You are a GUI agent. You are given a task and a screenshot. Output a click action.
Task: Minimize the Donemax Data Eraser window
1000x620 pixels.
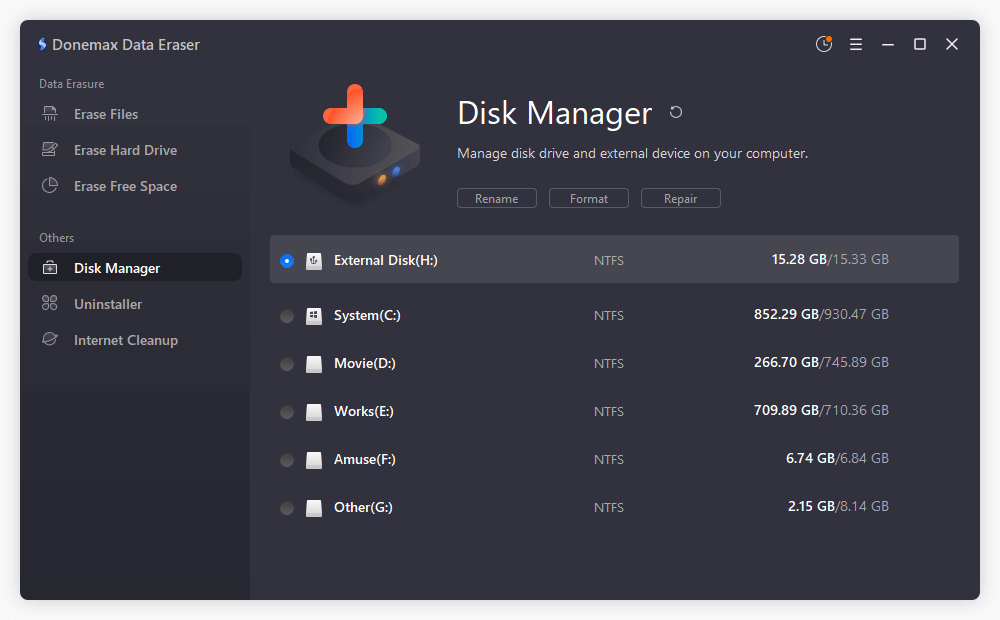(x=888, y=44)
